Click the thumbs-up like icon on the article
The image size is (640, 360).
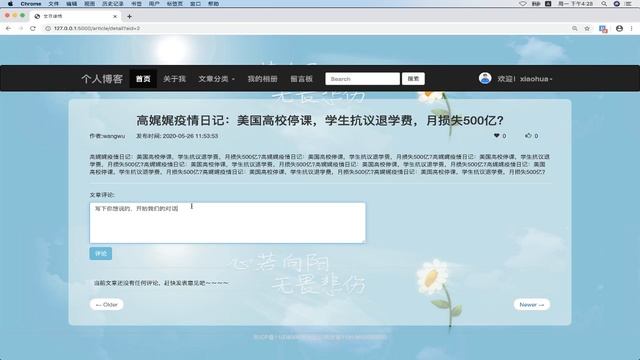click(x=528, y=136)
